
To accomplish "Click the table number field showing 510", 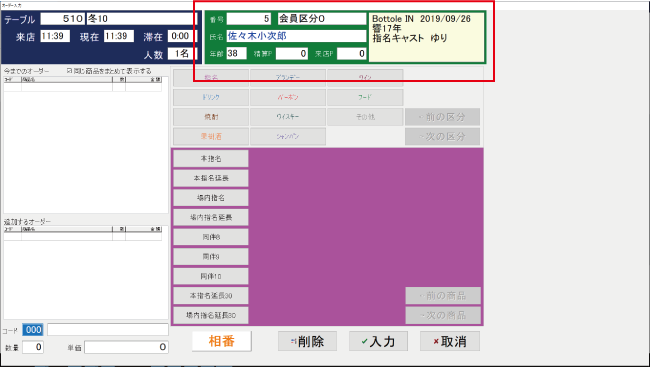I will point(63,19).
